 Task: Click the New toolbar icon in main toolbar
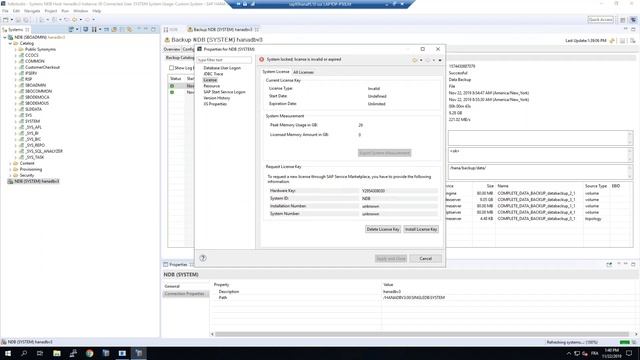[6, 20]
